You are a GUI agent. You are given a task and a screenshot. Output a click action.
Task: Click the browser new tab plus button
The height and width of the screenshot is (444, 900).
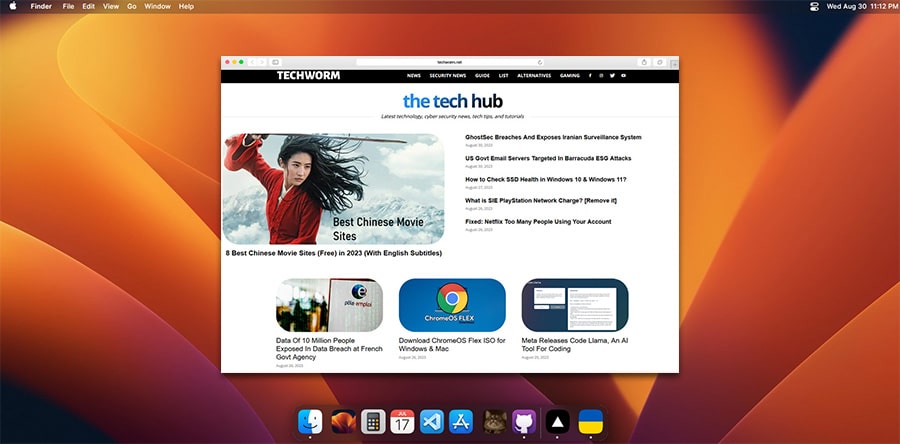point(674,63)
